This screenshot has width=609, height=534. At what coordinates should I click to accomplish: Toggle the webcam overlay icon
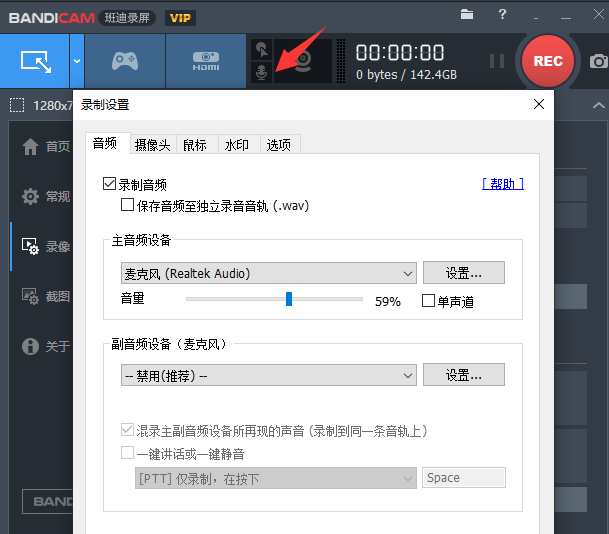click(303, 61)
